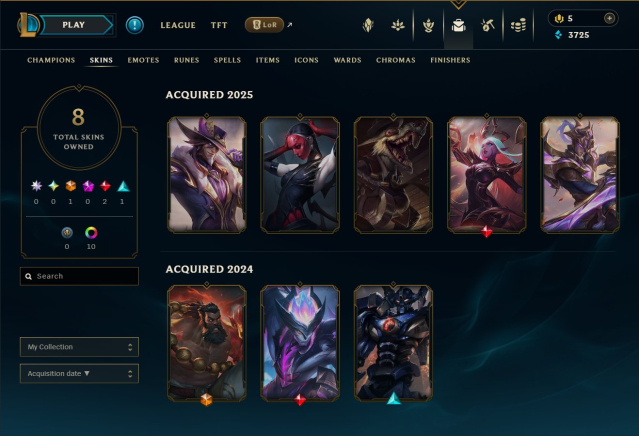The width and height of the screenshot is (639, 436).
Task: Open the Profile helmet icon in the top bar
Action: point(368,25)
